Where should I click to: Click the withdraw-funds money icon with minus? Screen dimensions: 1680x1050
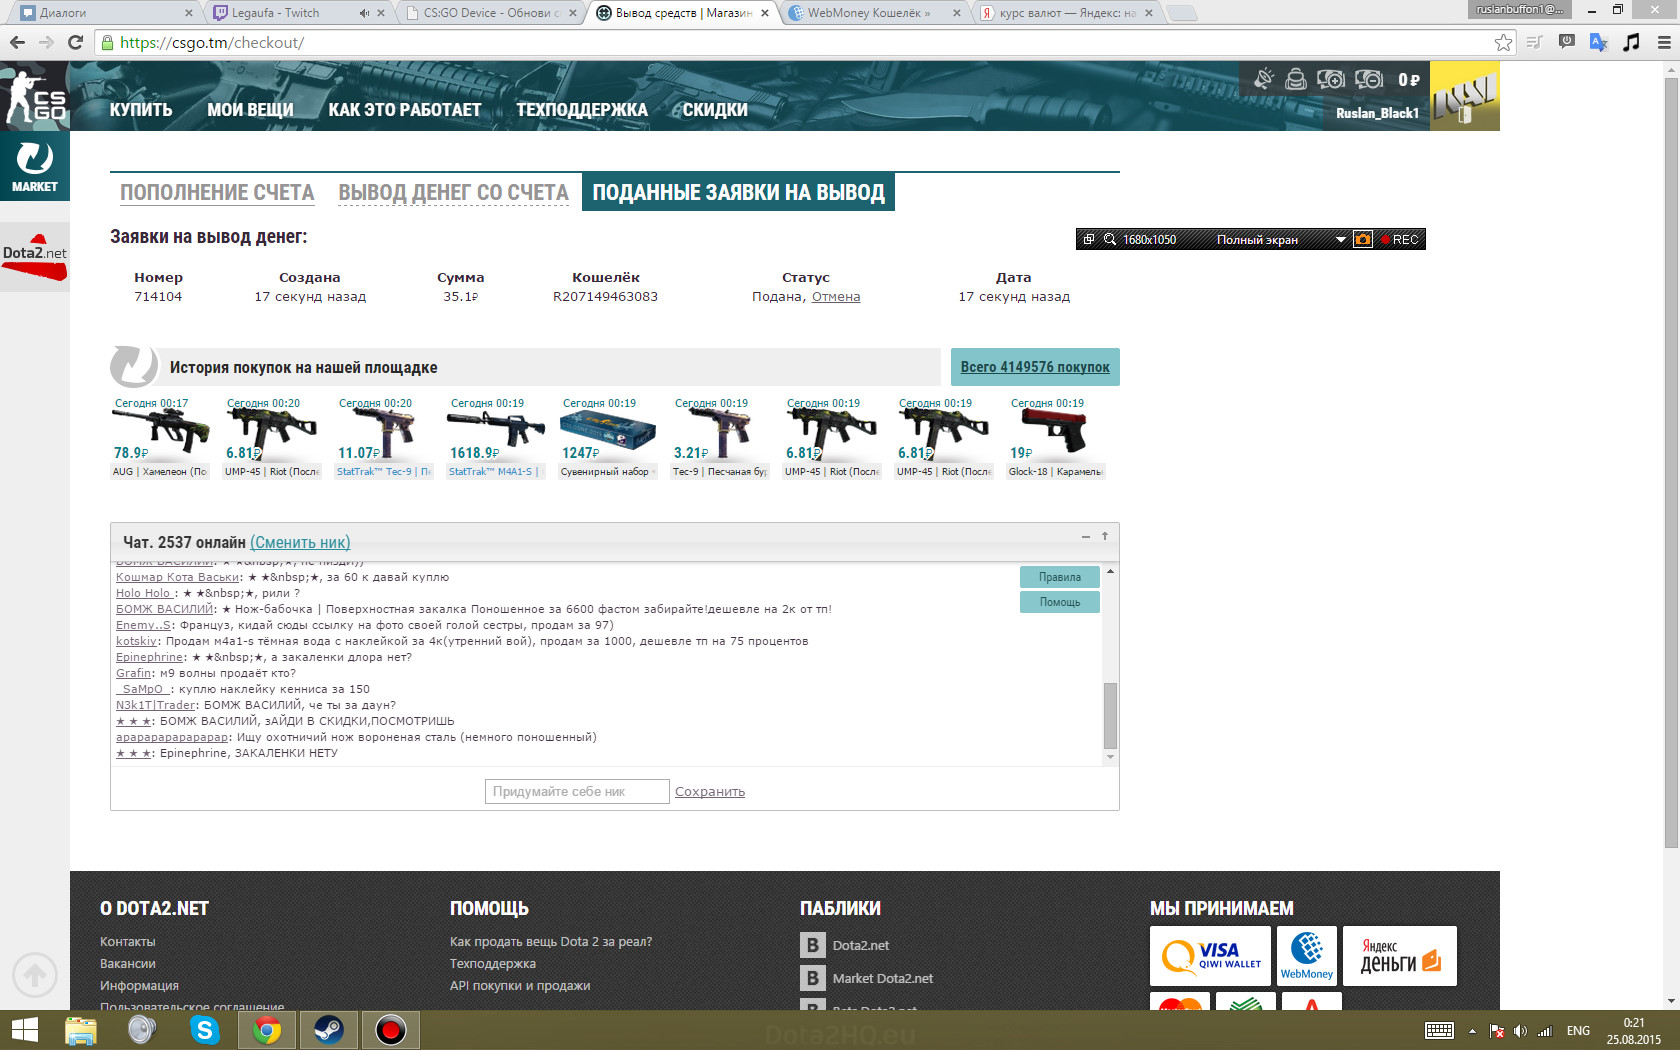(1369, 79)
